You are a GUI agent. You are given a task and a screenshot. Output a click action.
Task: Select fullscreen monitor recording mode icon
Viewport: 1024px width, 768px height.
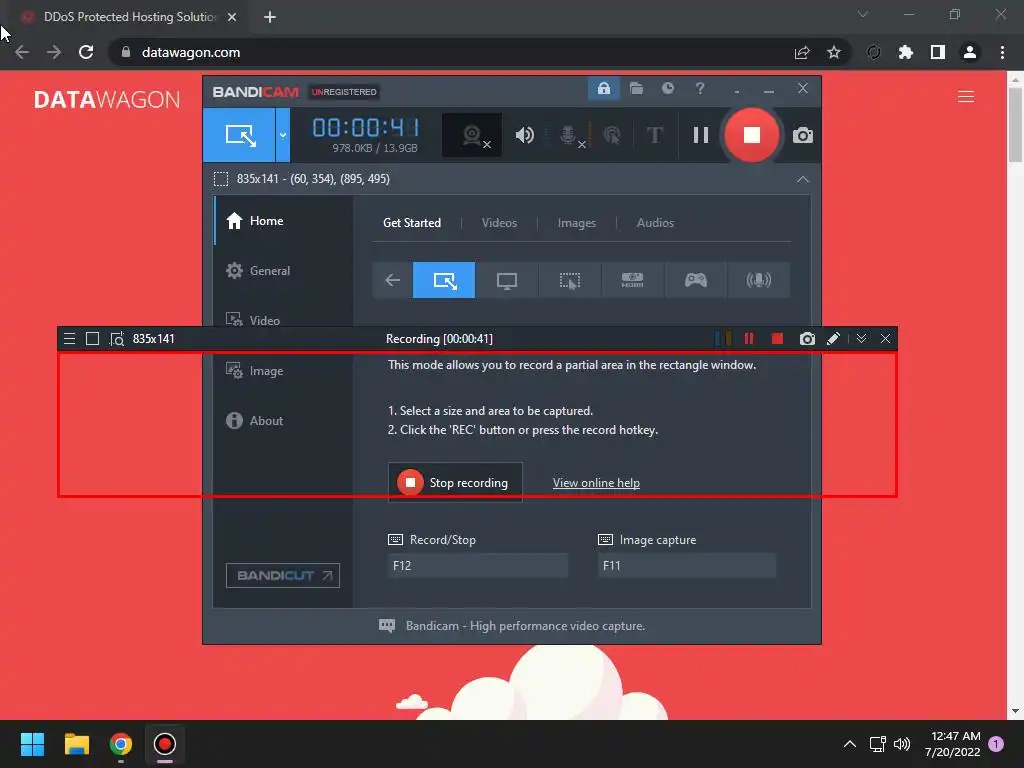pos(507,280)
